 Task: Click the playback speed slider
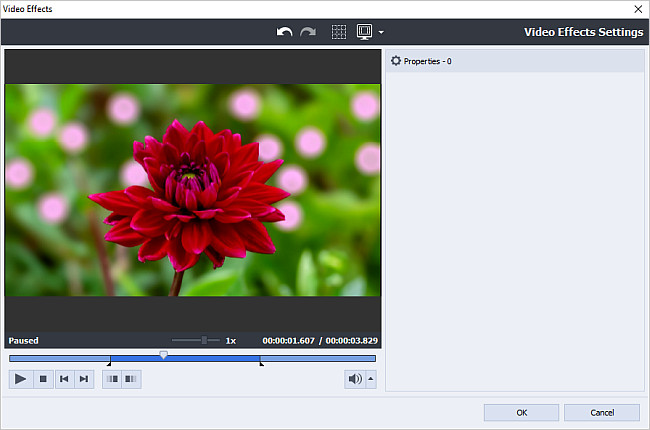tap(204, 341)
